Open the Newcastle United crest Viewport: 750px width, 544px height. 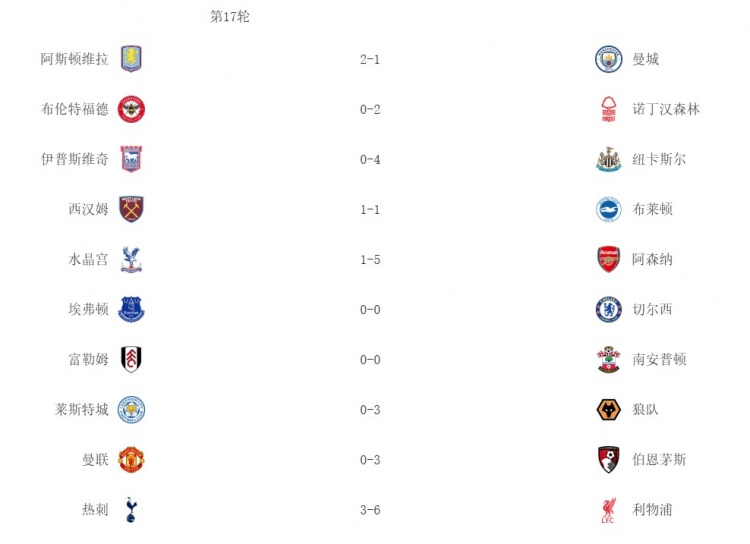point(608,159)
